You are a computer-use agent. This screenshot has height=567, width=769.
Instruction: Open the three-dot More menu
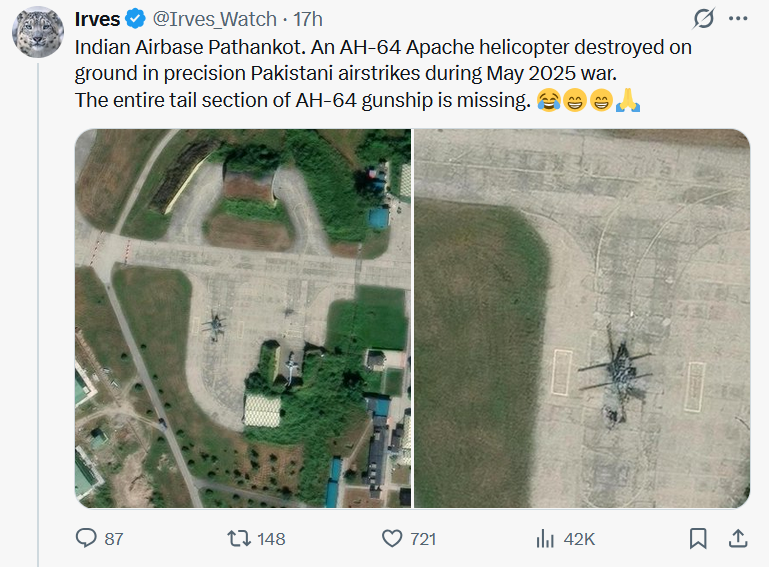pyautogui.click(x=738, y=19)
